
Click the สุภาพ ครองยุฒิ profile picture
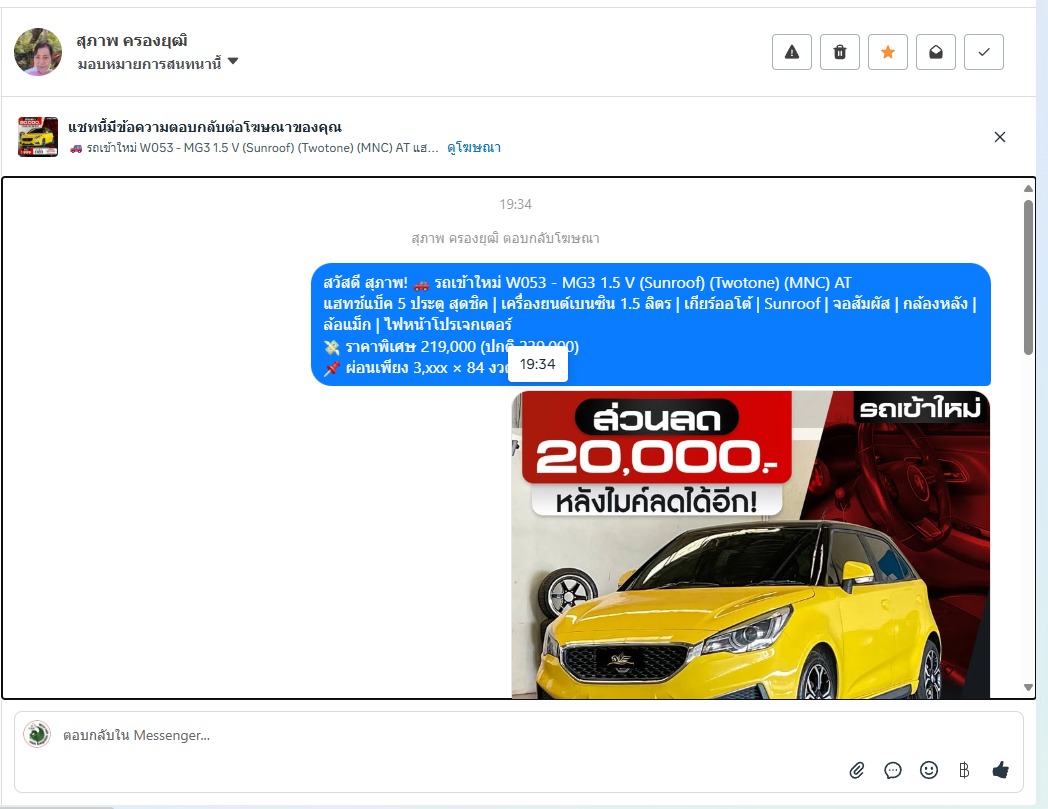(x=38, y=52)
